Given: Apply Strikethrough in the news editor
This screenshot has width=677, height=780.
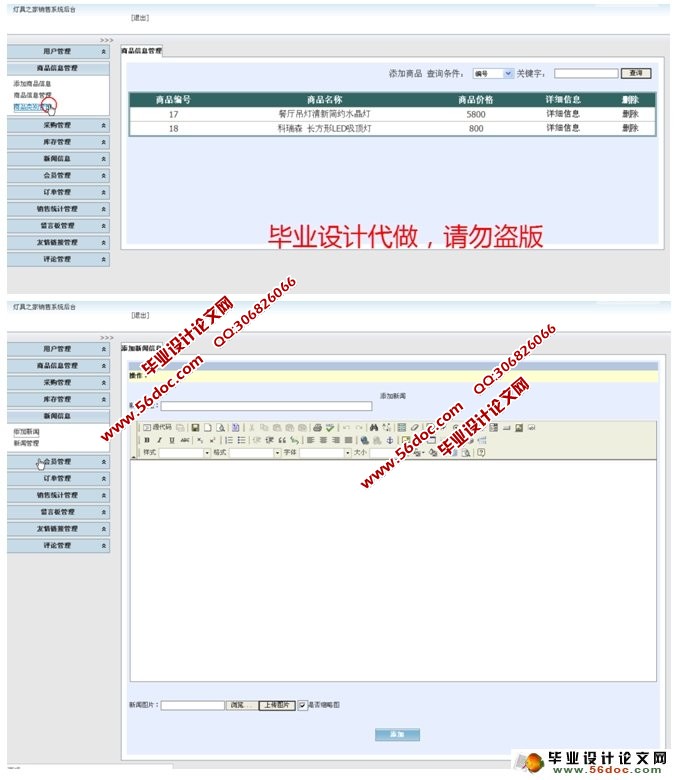Looking at the screenshot, I should pos(185,440).
